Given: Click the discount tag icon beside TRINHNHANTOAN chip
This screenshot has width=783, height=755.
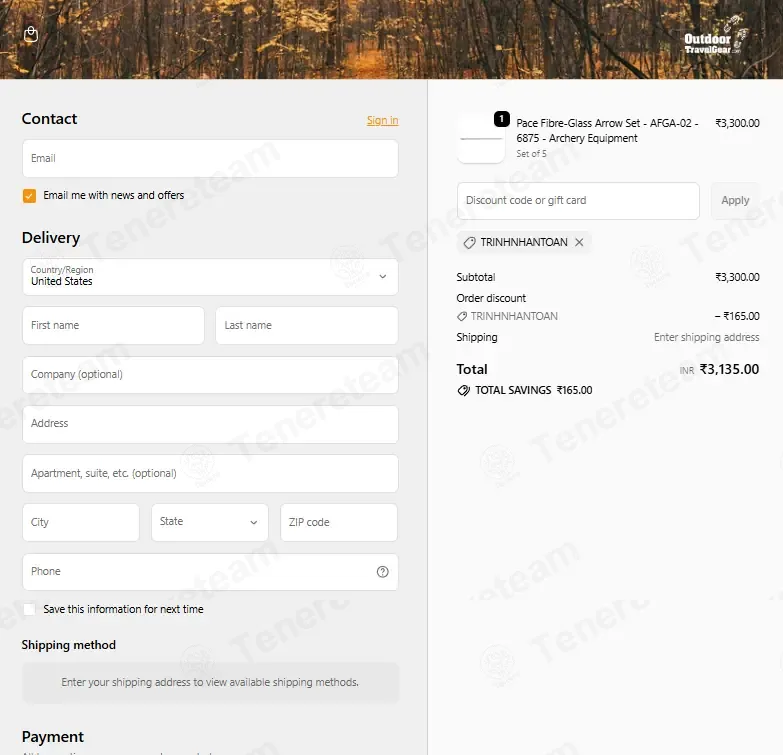Looking at the screenshot, I should click(469, 243).
